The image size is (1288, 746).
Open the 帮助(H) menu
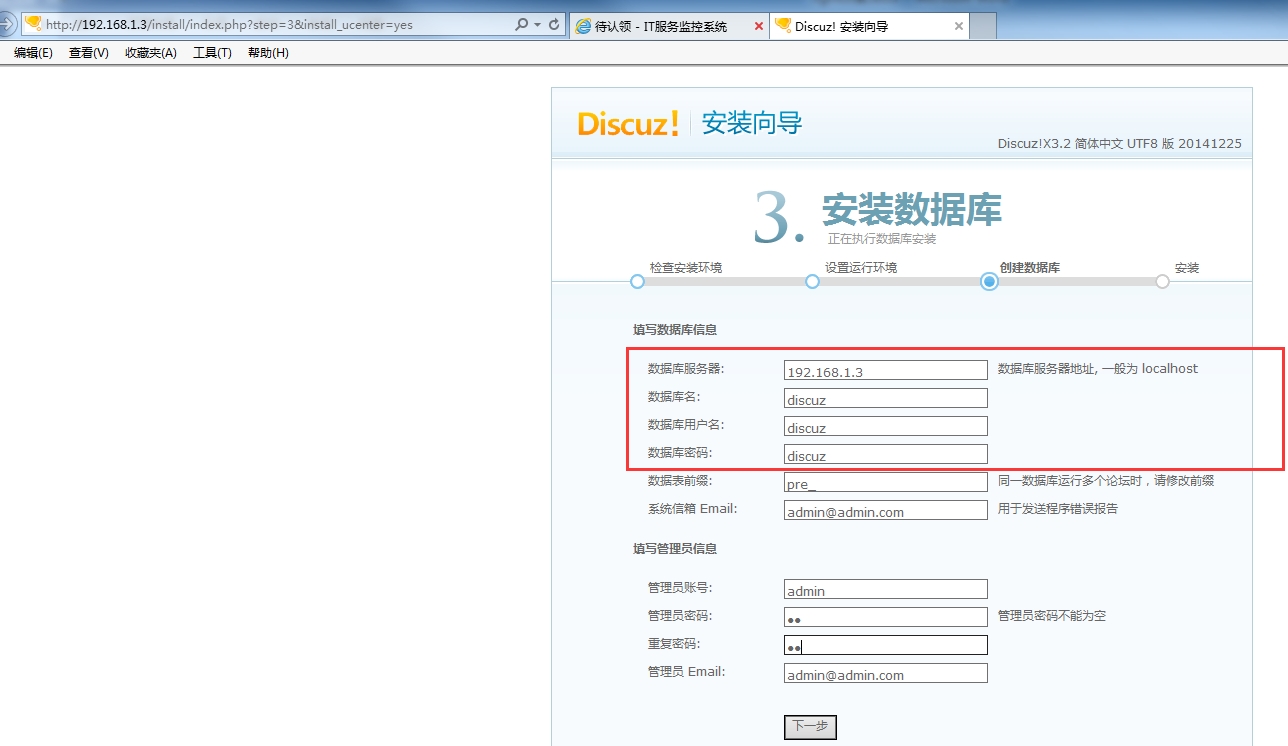pyautogui.click(x=268, y=53)
